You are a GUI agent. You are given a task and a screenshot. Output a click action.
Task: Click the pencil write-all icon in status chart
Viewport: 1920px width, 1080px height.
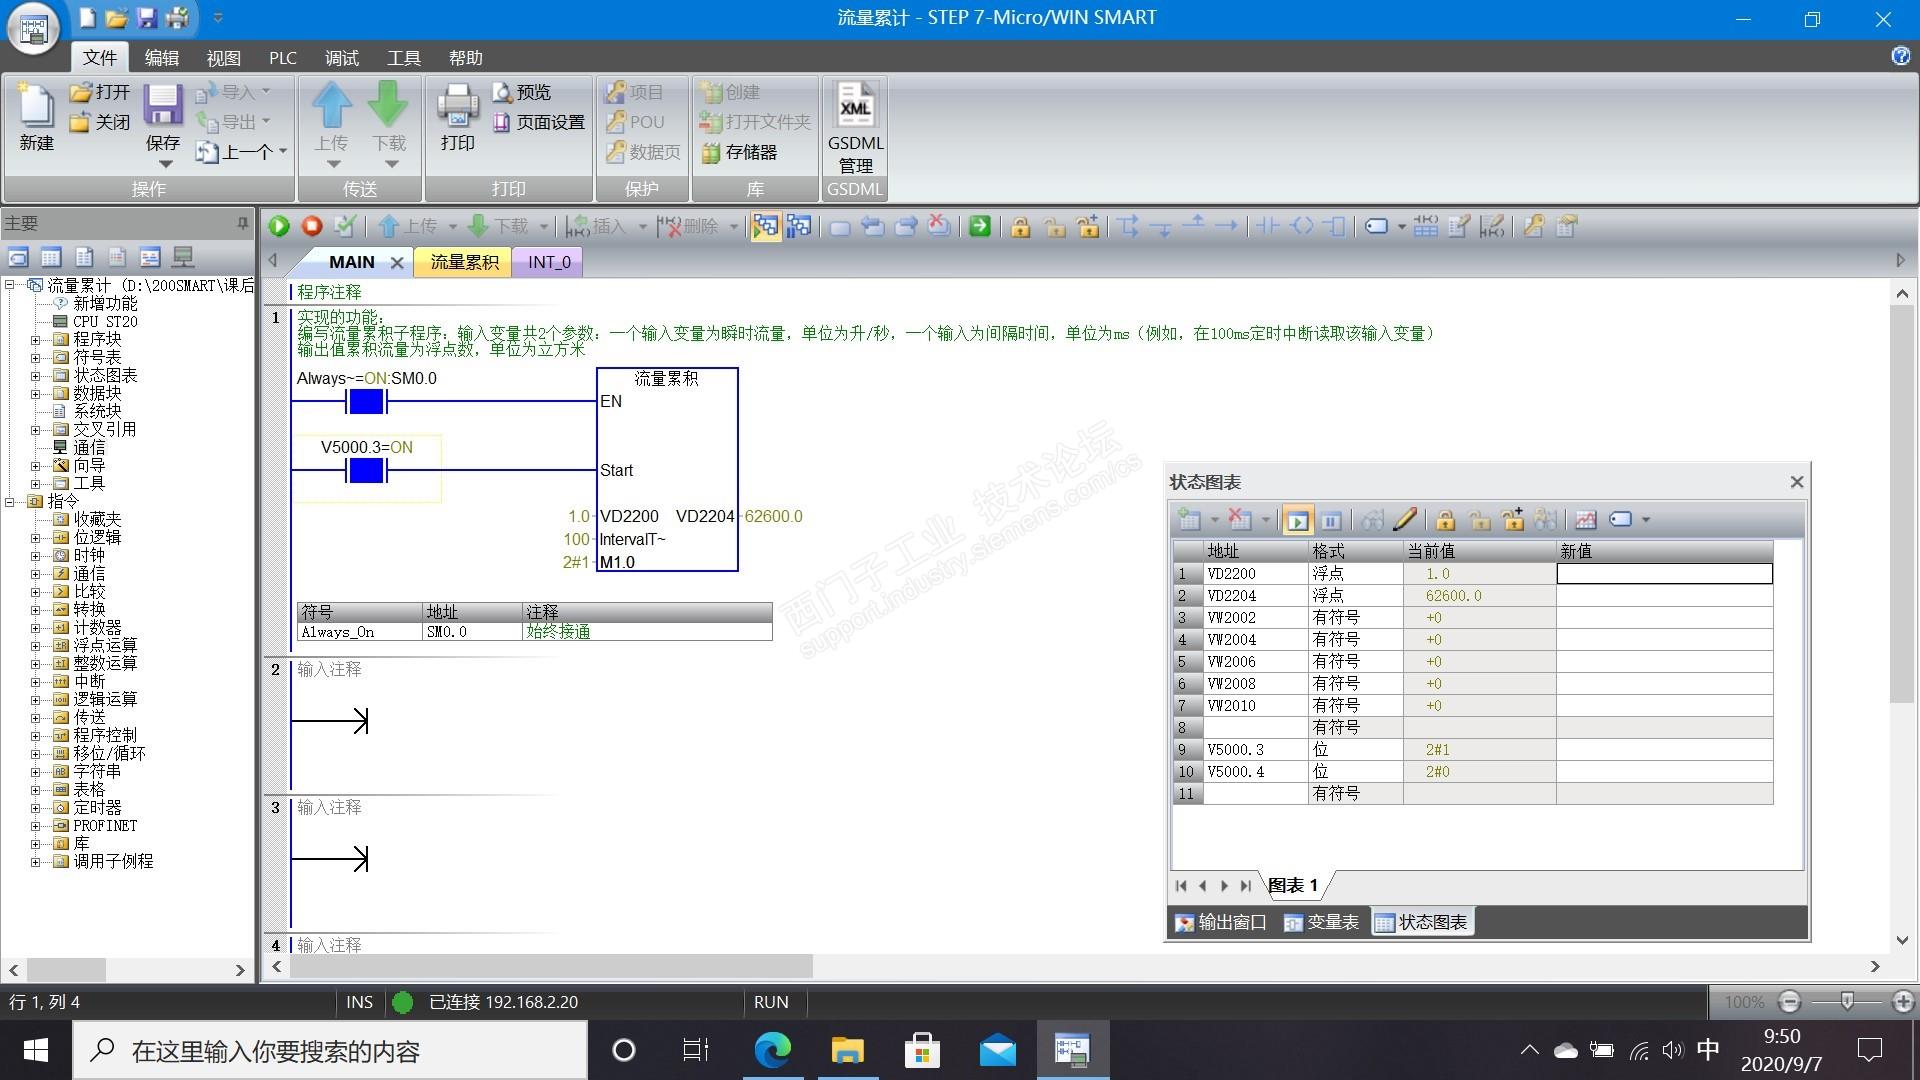[x=1405, y=520]
